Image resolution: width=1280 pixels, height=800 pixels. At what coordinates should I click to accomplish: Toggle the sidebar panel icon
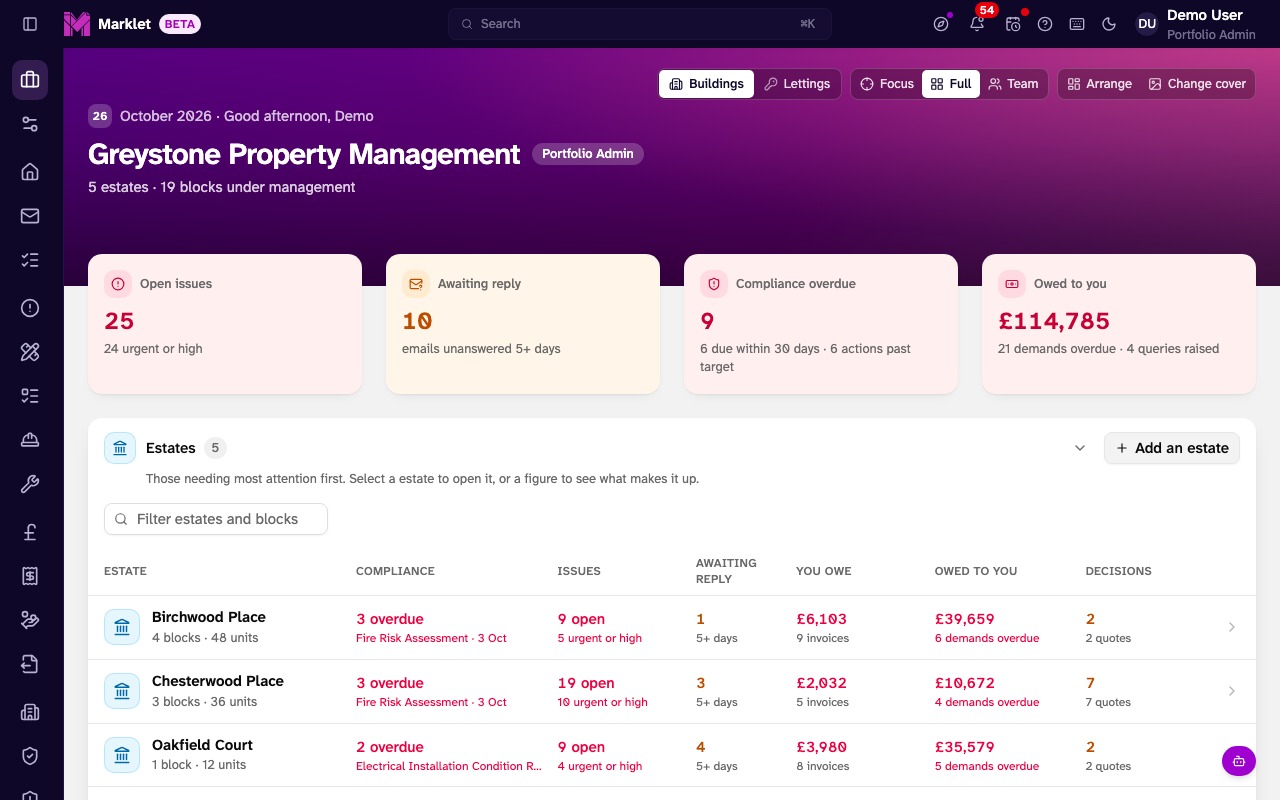[30, 24]
